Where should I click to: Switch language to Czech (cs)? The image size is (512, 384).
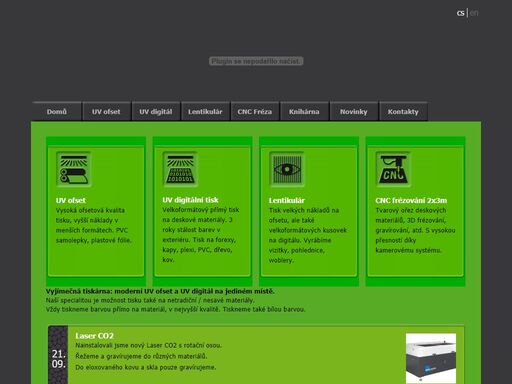point(461,13)
